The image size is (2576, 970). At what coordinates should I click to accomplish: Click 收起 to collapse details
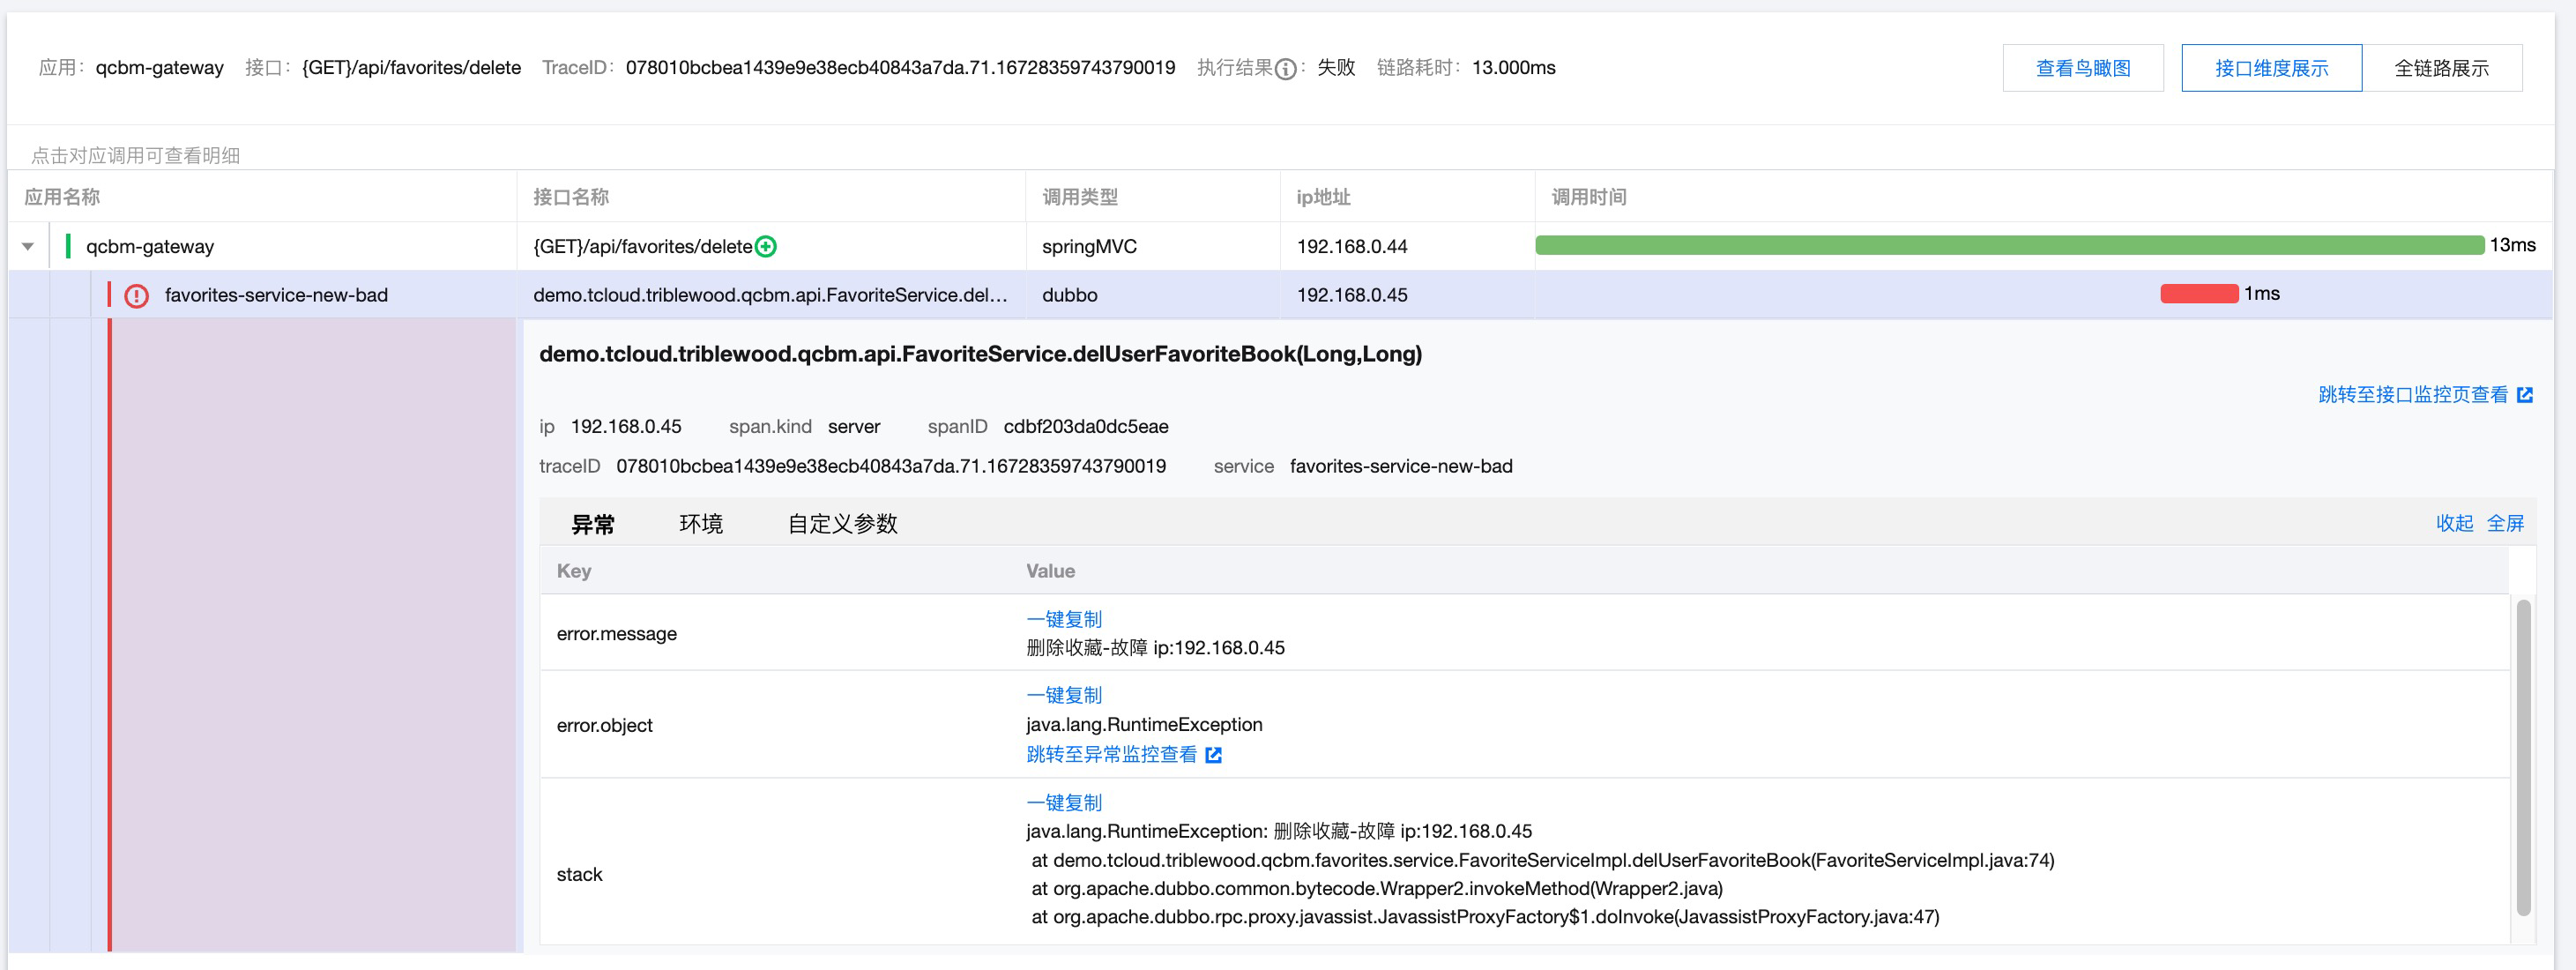(2454, 523)
